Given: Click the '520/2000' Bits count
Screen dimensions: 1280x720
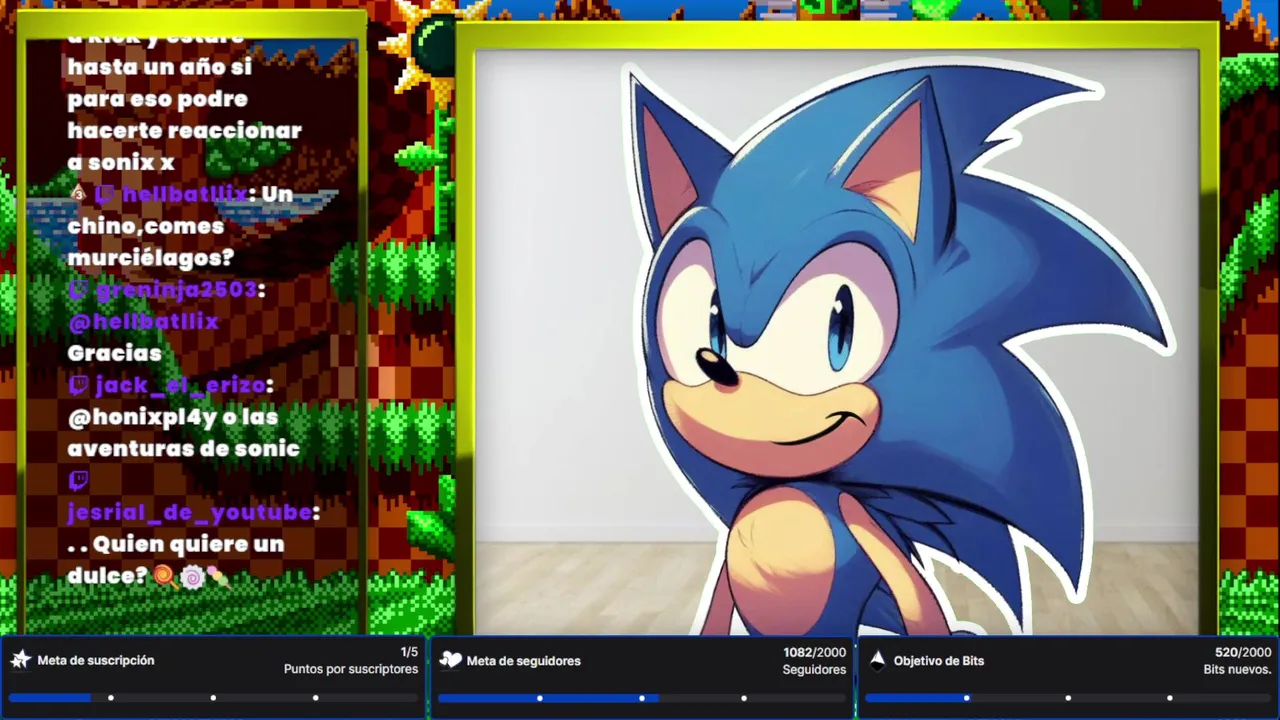Looking at the screenshot, I should [1243, 652].
